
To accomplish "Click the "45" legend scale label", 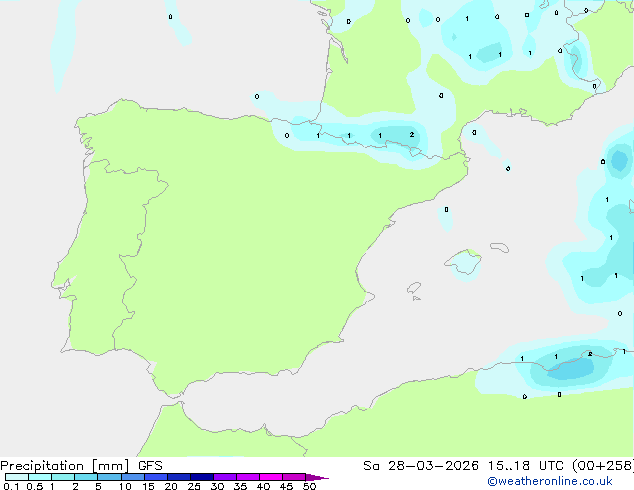I will coord(286,486).
